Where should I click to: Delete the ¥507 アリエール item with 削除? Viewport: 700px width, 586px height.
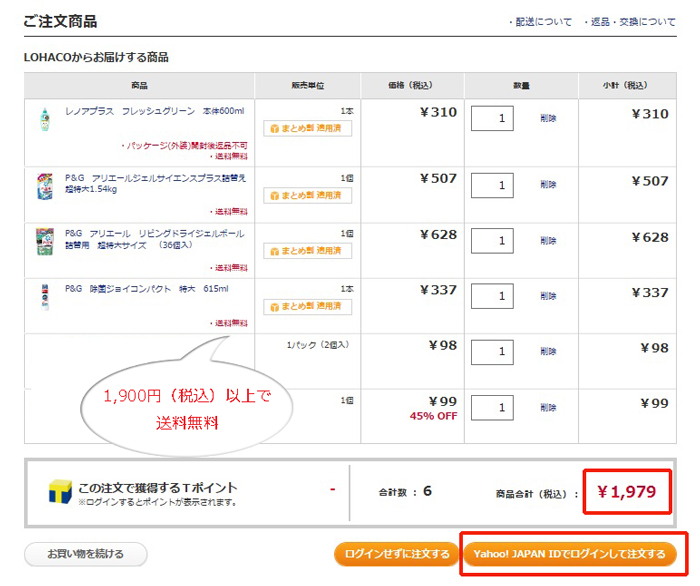[548, 185]
